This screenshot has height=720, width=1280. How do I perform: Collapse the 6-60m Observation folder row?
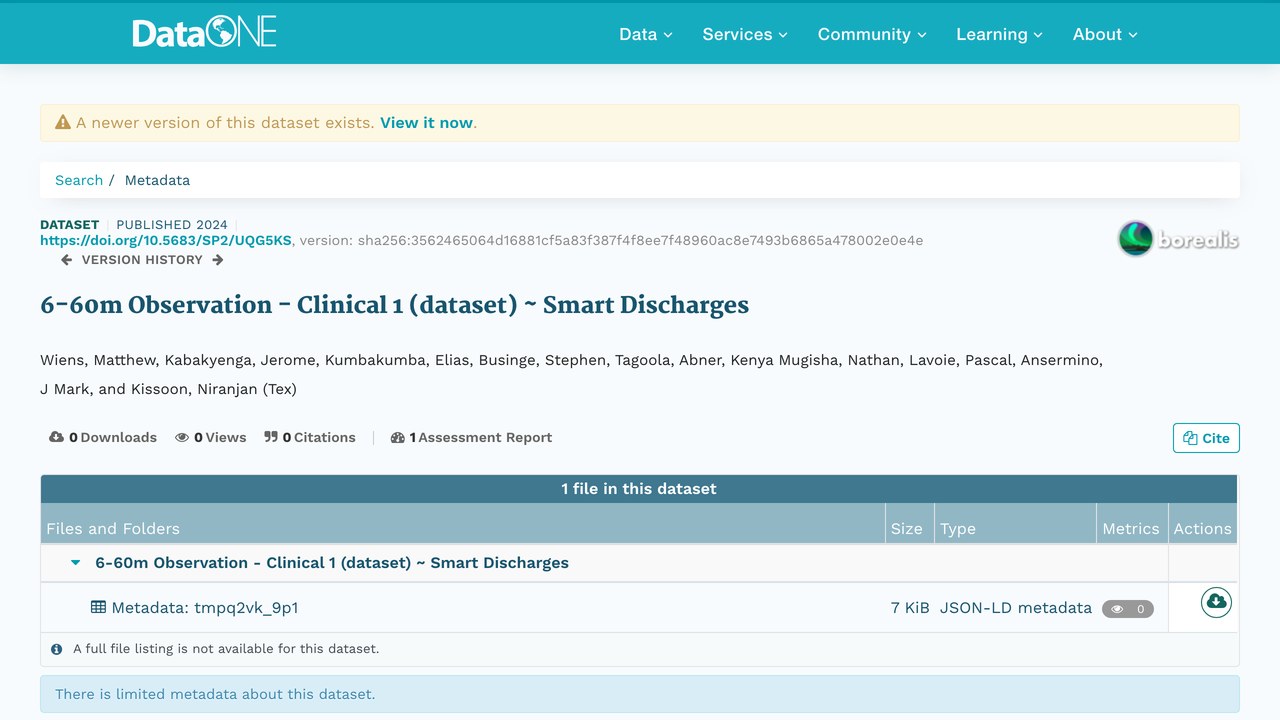(x=75, y=563)
